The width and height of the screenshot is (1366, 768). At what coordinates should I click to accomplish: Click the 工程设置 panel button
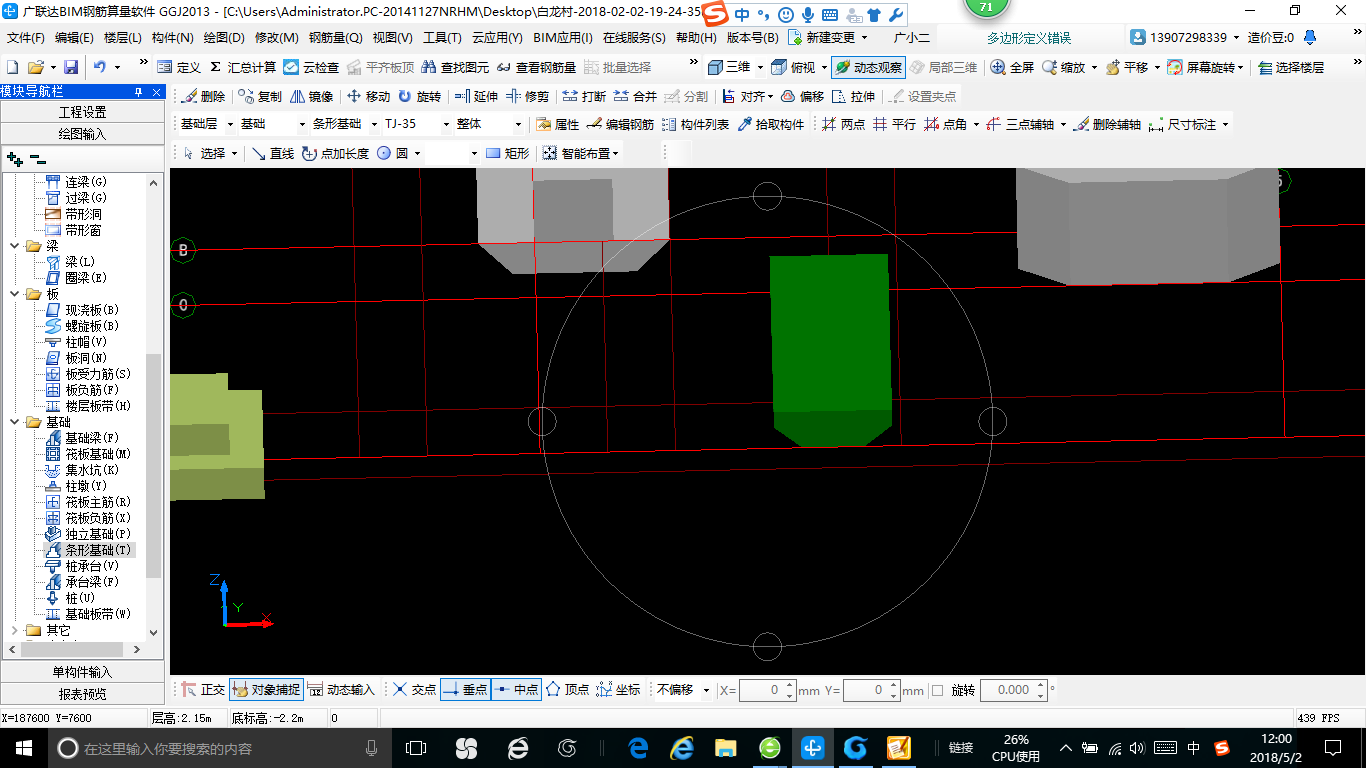pyautogui.click(x=82, y=112)
